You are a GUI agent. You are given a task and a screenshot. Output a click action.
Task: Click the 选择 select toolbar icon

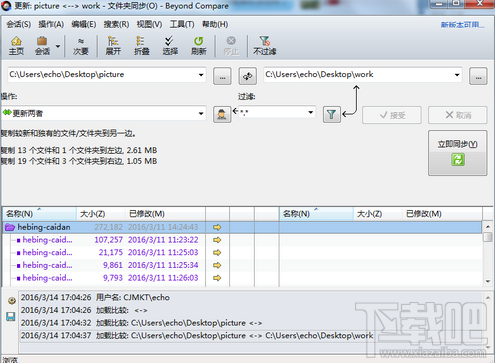(170, 45)
